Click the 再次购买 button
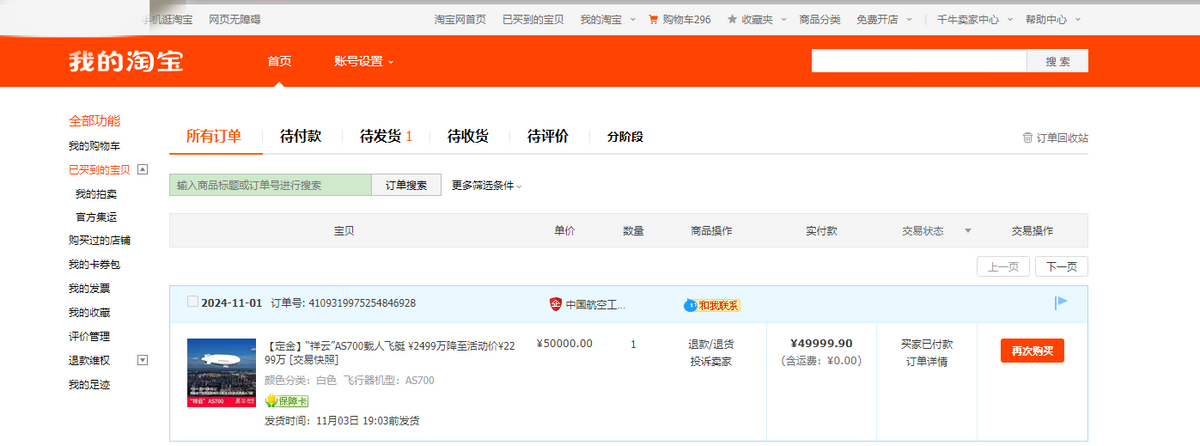The height and width of the screenshot is (446, 1200). pos(1032,351)
